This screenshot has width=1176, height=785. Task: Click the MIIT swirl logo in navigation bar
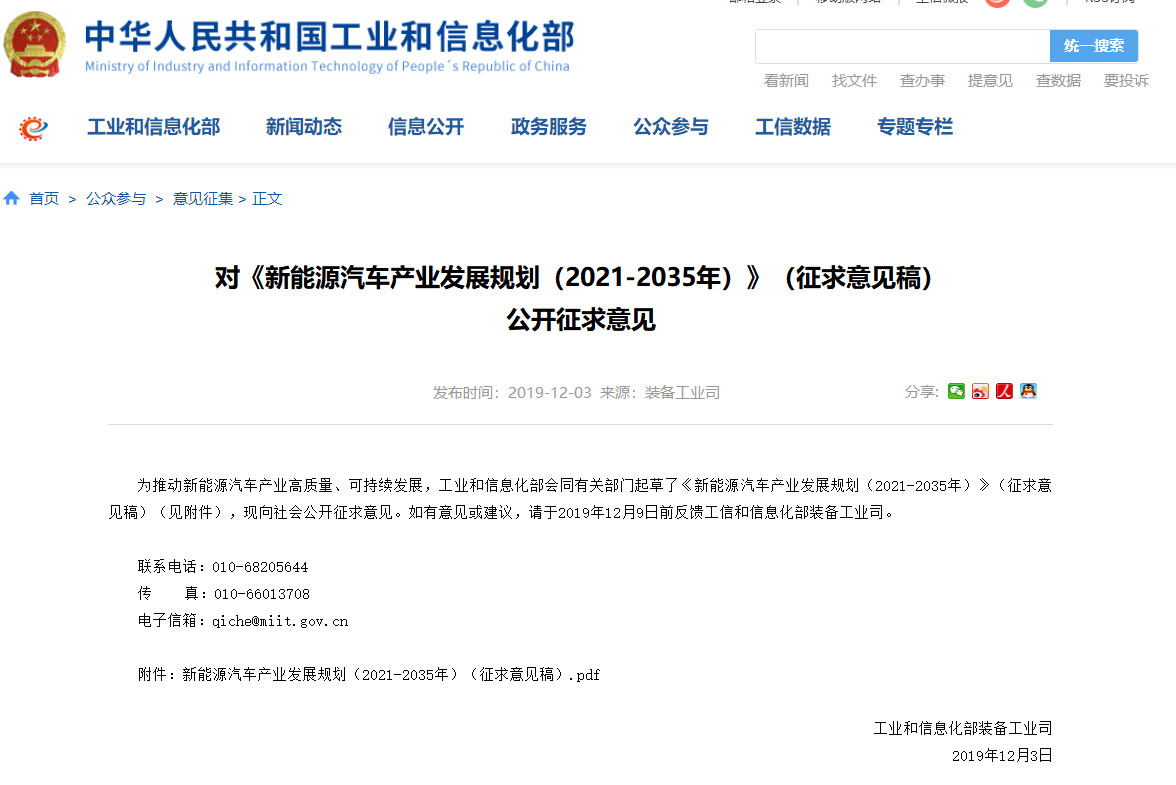coord(34,128)
